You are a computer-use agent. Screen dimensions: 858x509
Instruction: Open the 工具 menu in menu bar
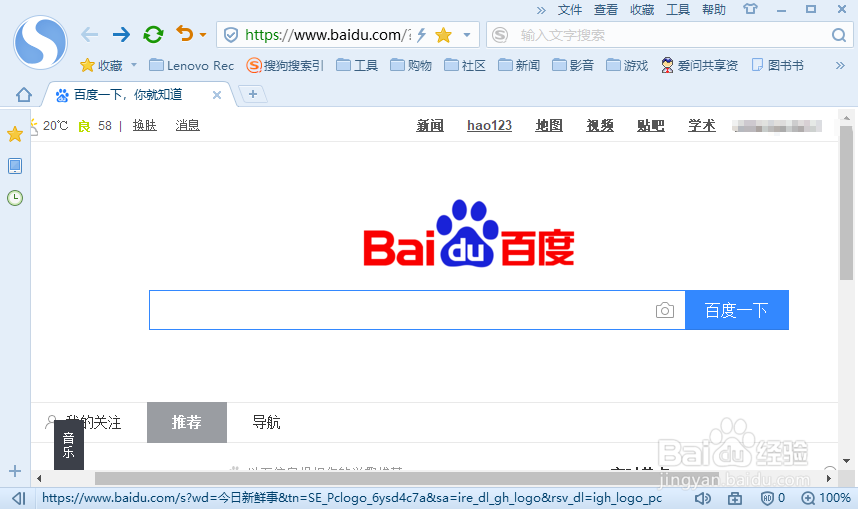[x=678, y=10]
